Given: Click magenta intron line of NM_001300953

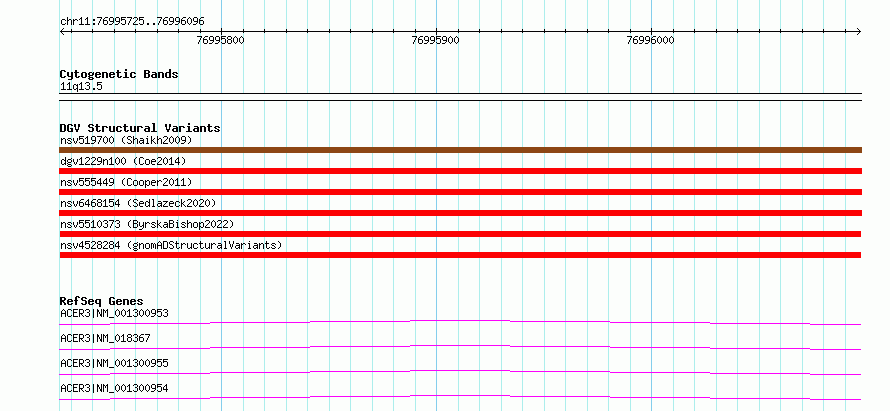Looking at the screenshot, I should [460, 322].
